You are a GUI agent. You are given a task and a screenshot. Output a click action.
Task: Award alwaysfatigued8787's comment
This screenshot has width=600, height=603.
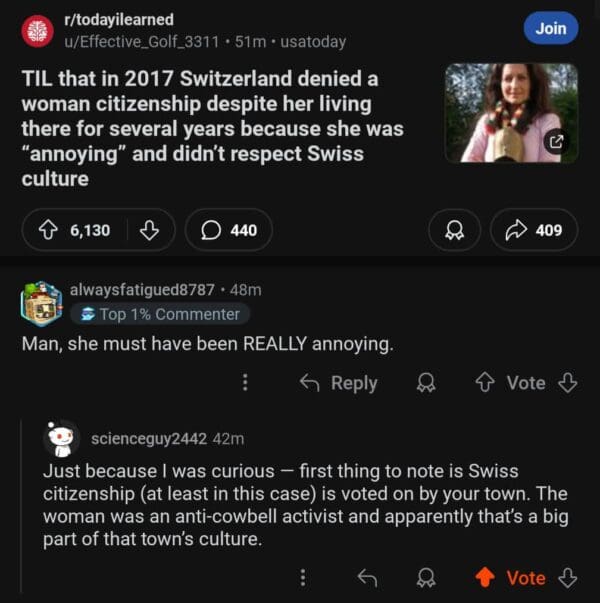coord(427,383)
